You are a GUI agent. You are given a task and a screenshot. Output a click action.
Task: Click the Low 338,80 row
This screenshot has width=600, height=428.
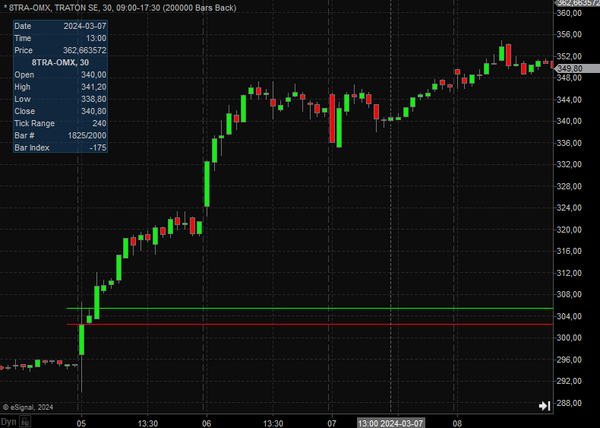pos(60,99)
